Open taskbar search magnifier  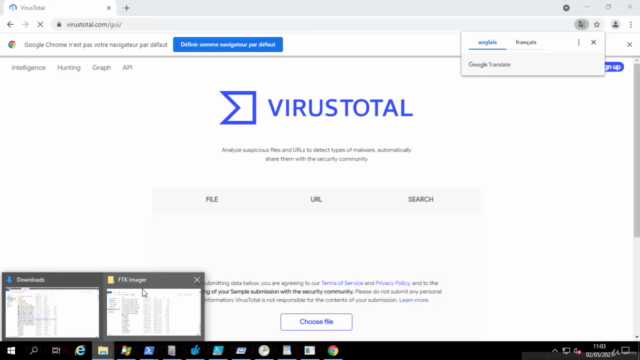[x=34, y=351]
